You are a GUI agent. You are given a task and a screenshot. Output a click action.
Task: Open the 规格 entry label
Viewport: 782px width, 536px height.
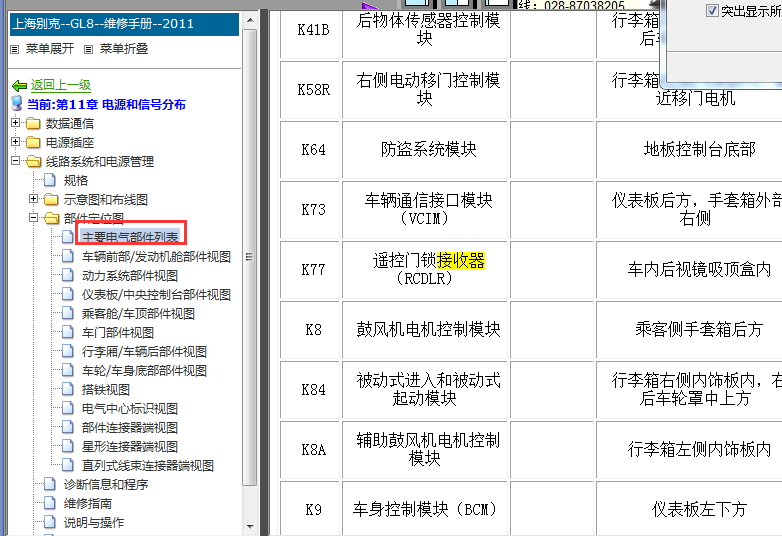76,180
